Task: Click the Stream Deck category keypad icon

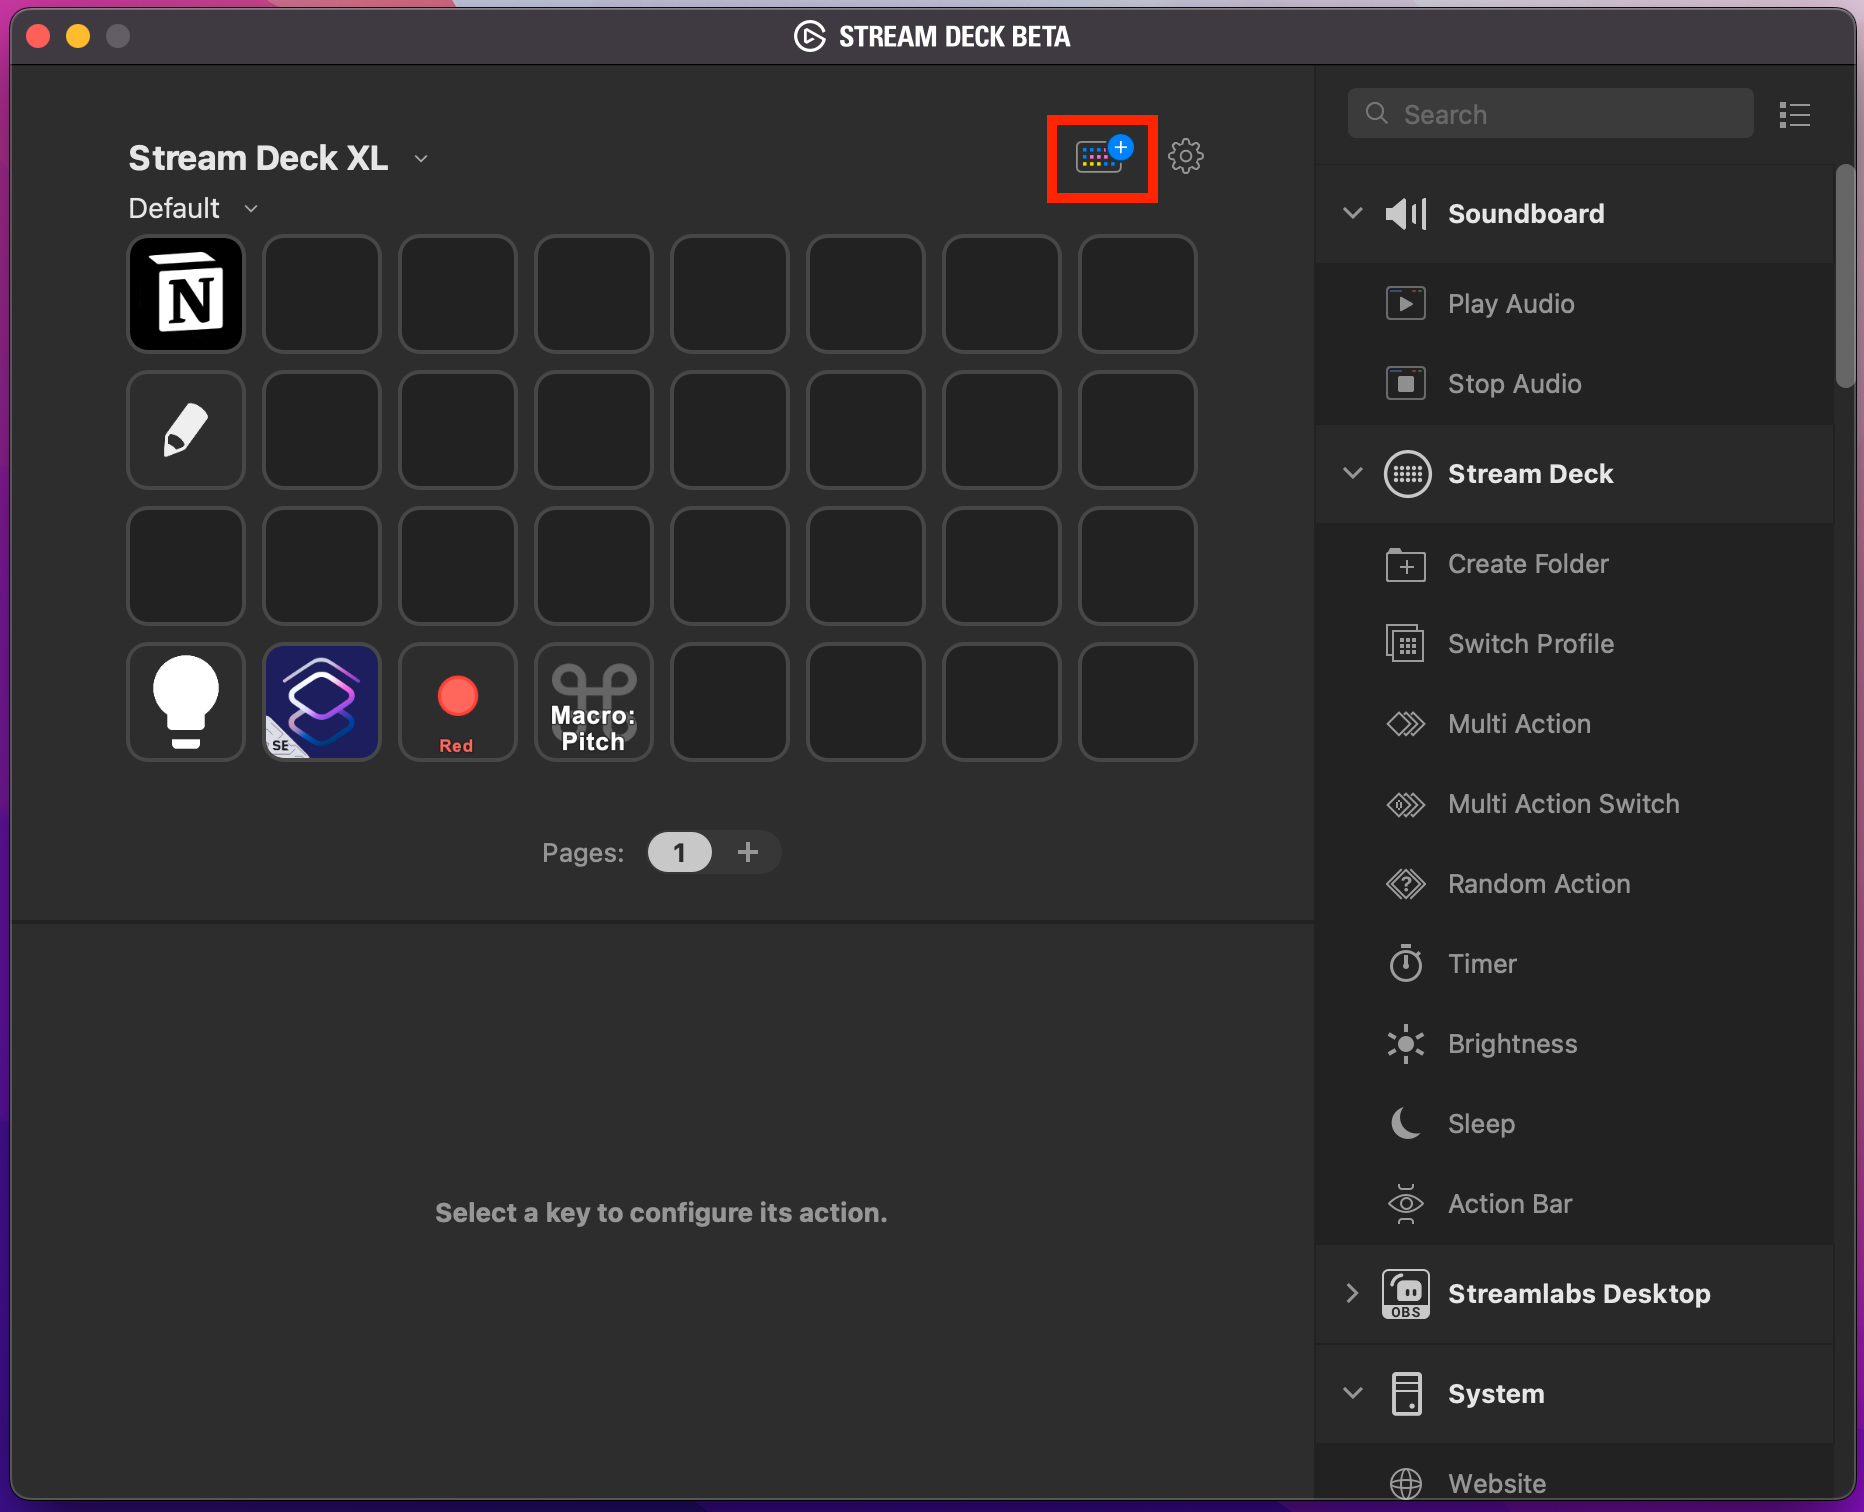Action: click(x=1407, y=474)
